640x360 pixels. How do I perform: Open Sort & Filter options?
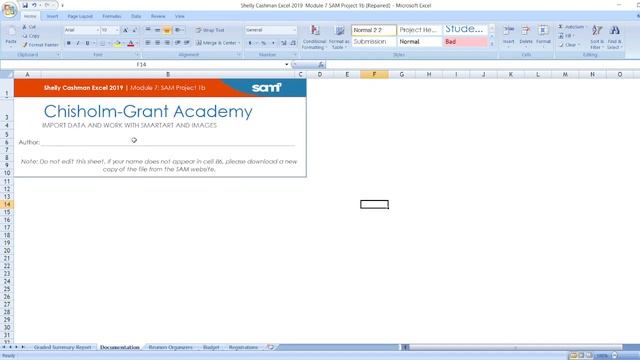point(597,37)
